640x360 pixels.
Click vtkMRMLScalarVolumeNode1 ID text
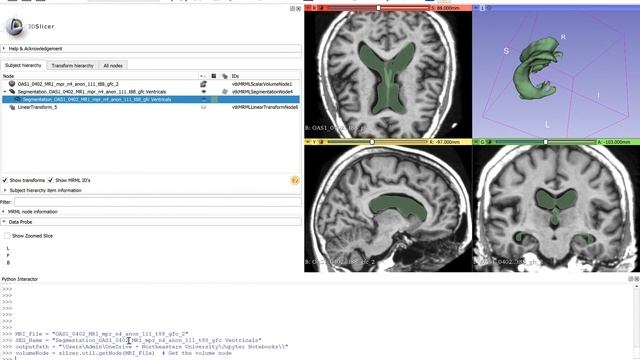pos(262,84)
